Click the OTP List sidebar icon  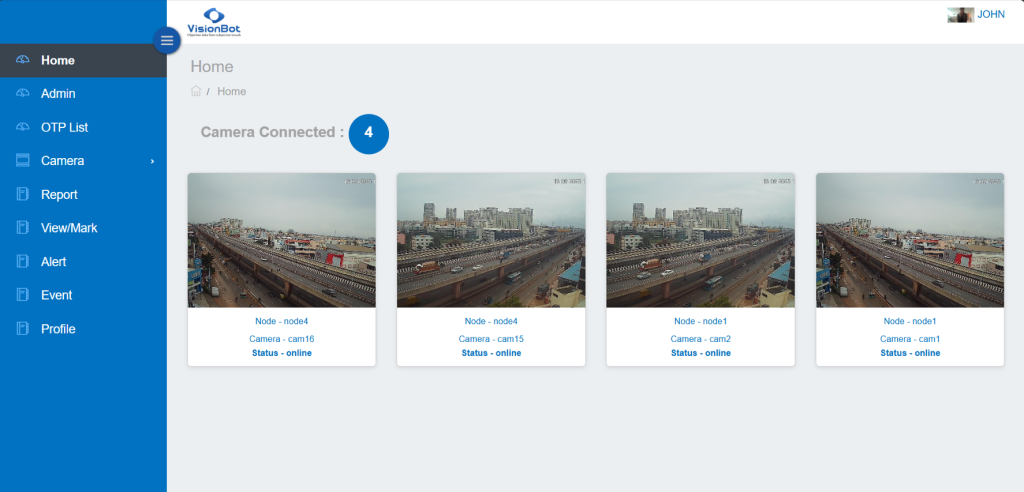click(23, 128)
